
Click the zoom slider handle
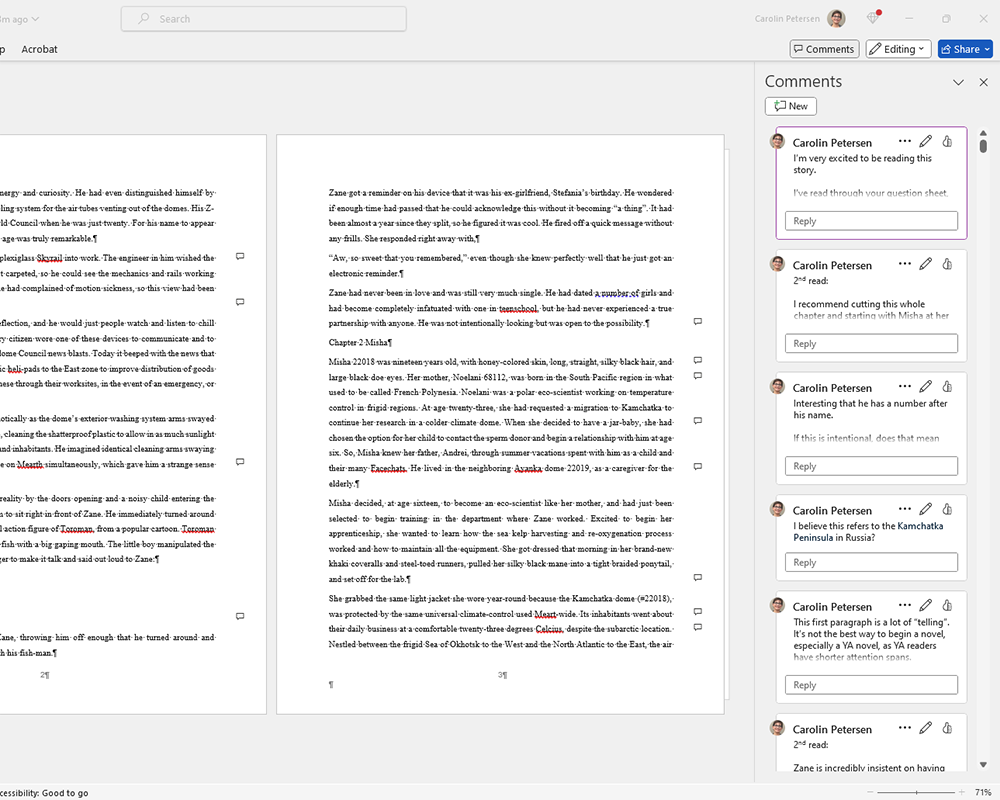(916, 792)
